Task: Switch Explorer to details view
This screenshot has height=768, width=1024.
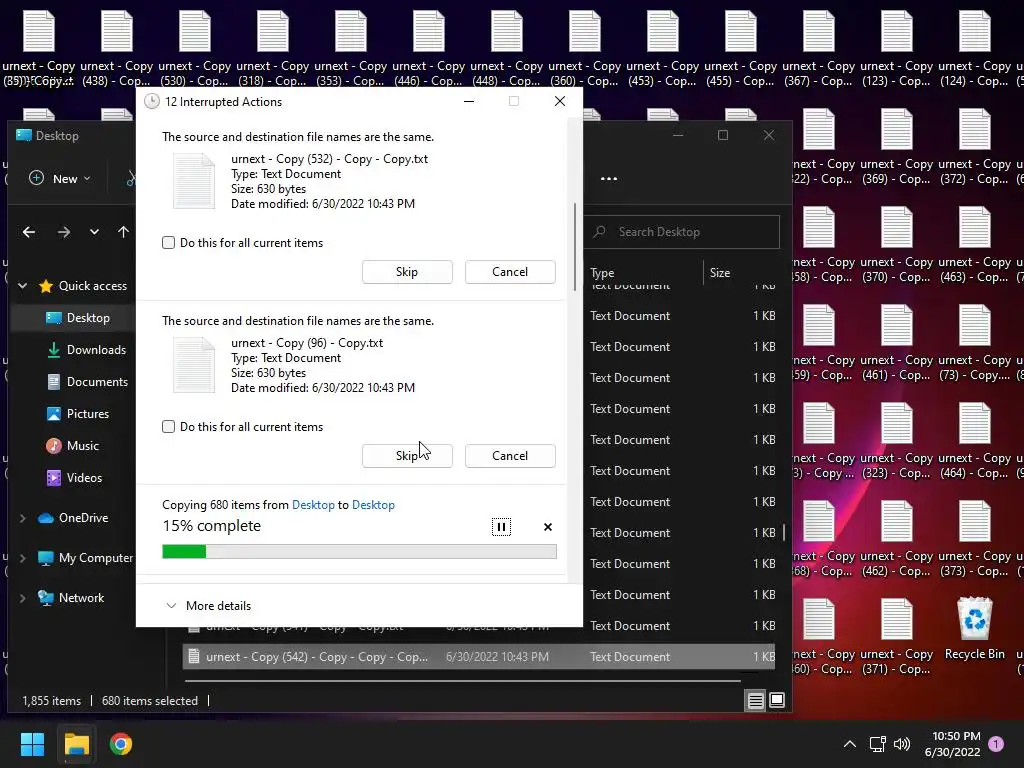Action: click(756, 701)
